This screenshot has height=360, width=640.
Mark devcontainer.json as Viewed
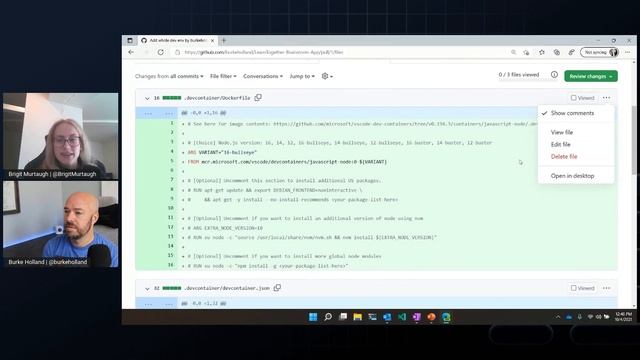(582, 288)
